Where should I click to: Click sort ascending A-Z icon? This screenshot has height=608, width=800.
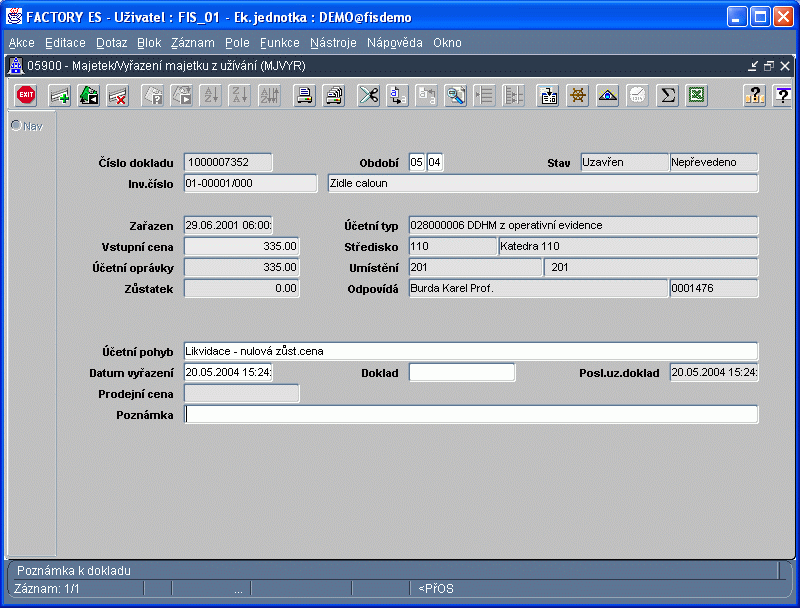211,95
